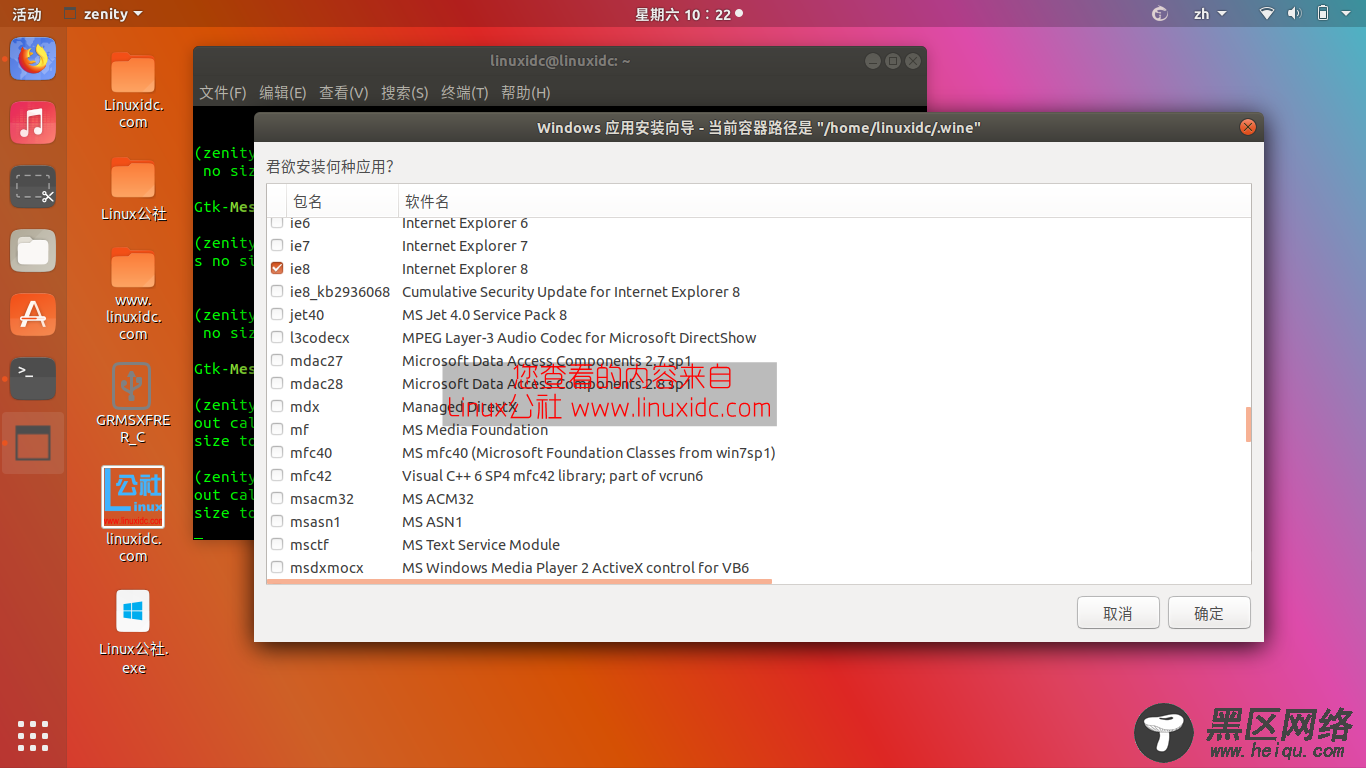Enable the mfc40 checkbox

point(277,453)
